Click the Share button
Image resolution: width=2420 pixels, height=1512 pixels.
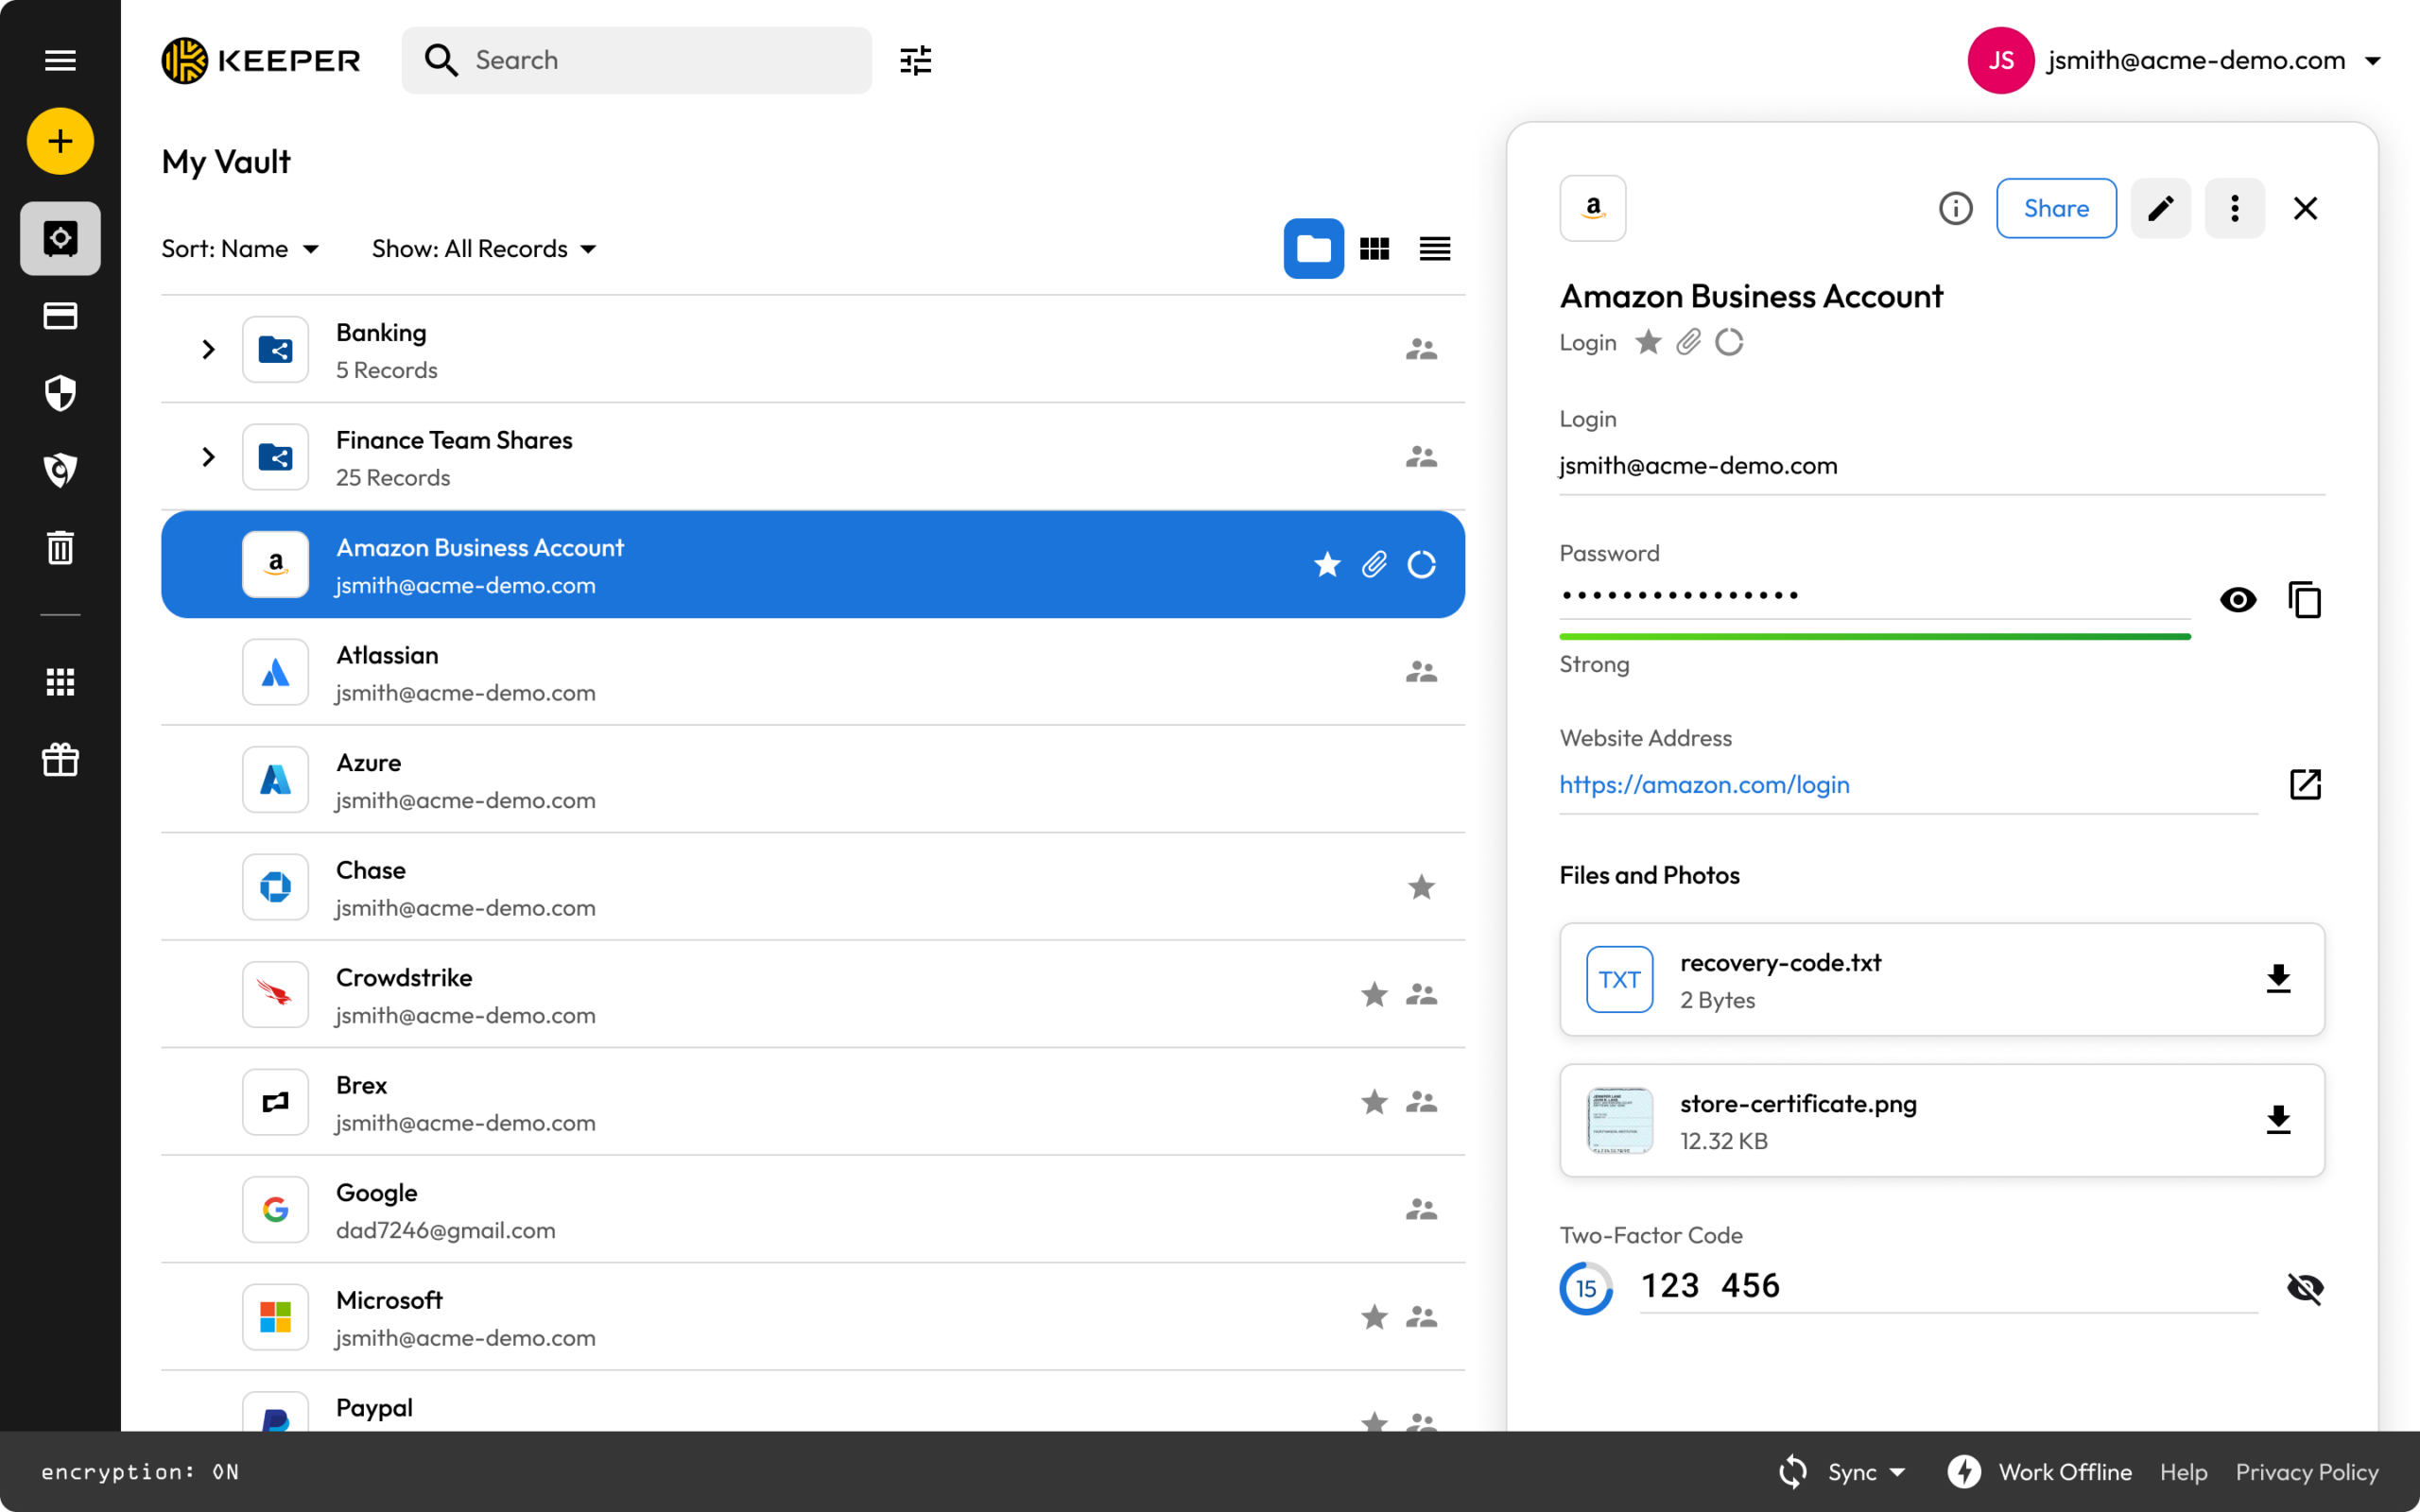[2056, 208]
